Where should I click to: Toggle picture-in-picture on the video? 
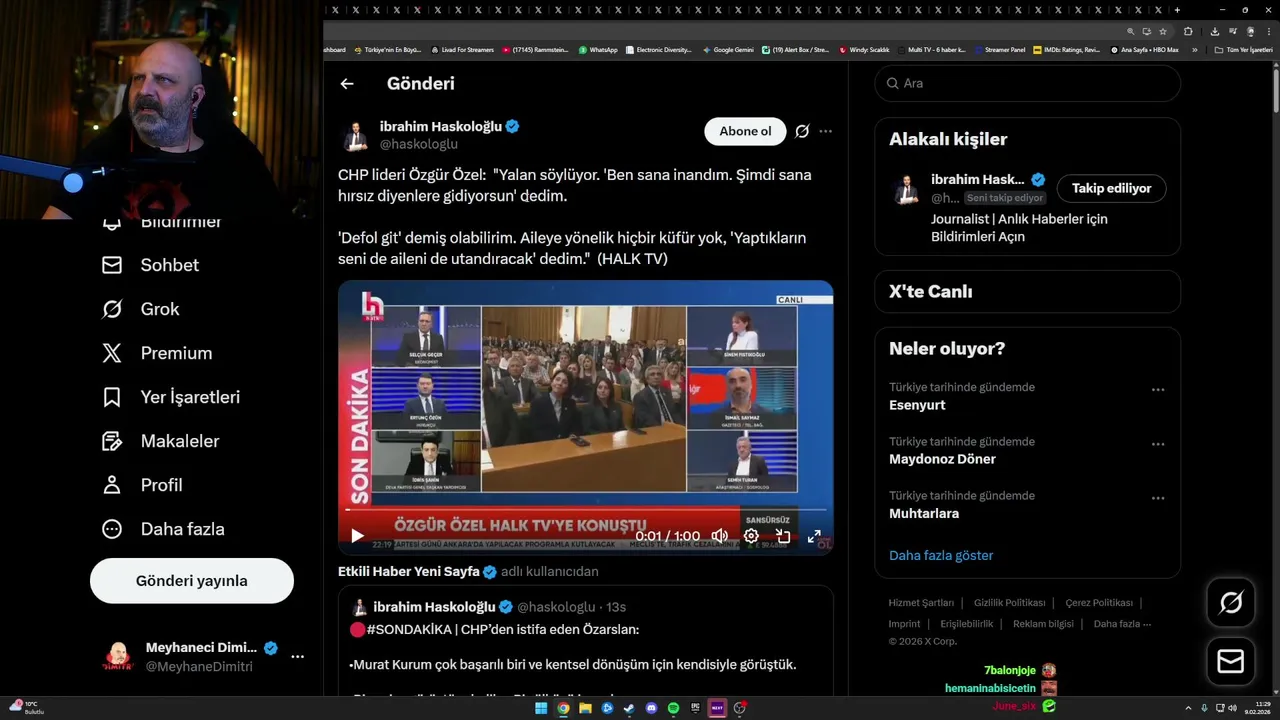click(x=783, y=536)
